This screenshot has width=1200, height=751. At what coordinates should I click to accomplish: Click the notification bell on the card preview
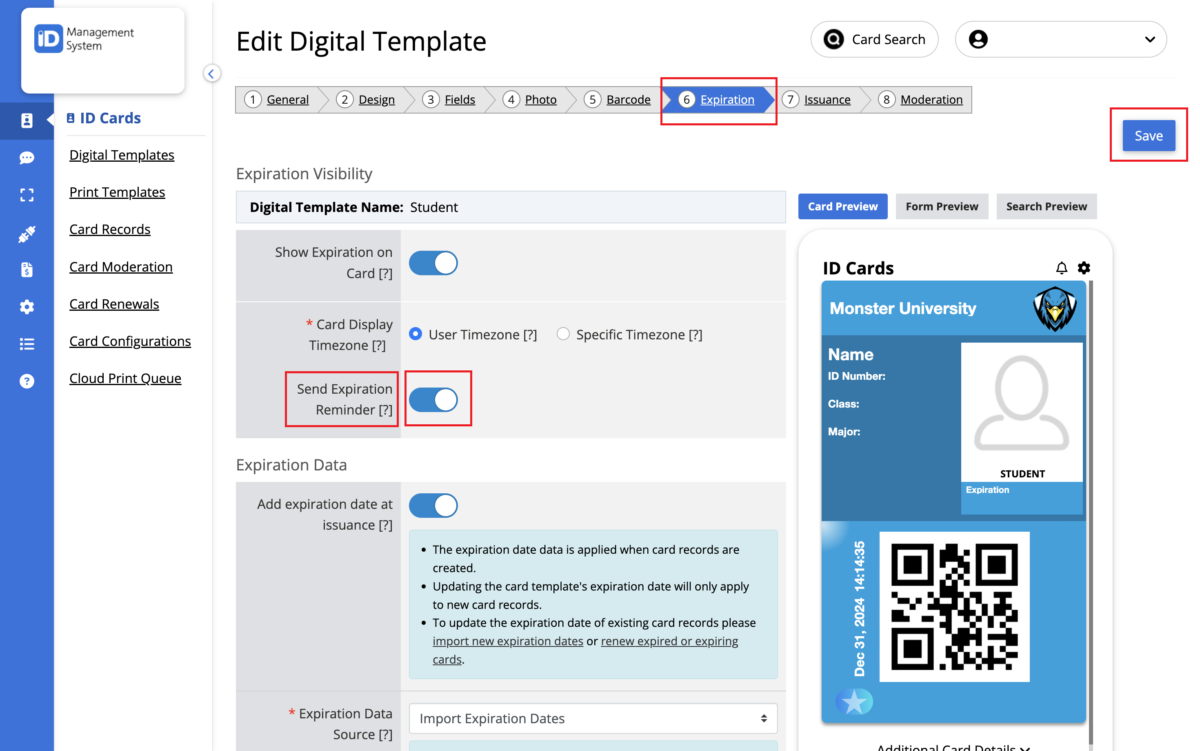[x=1062, y=268]
